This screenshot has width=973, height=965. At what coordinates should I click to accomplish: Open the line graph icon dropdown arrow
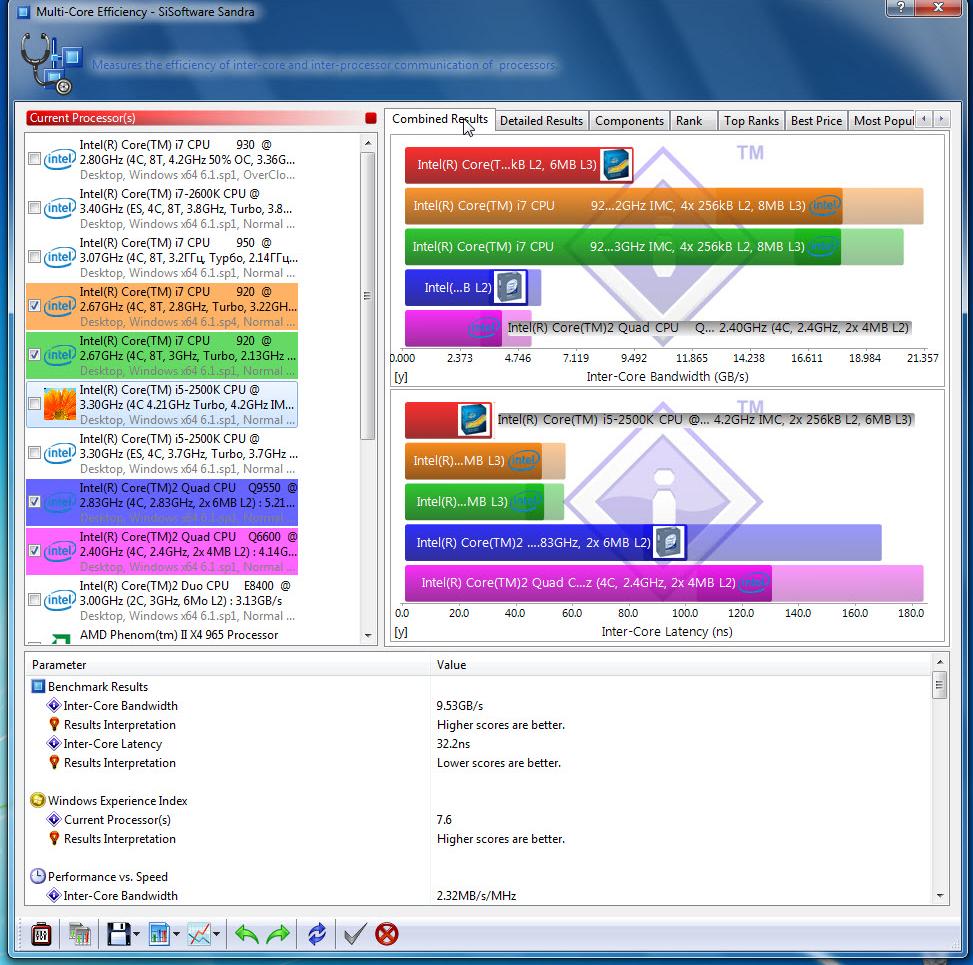(x=216, y=935)
